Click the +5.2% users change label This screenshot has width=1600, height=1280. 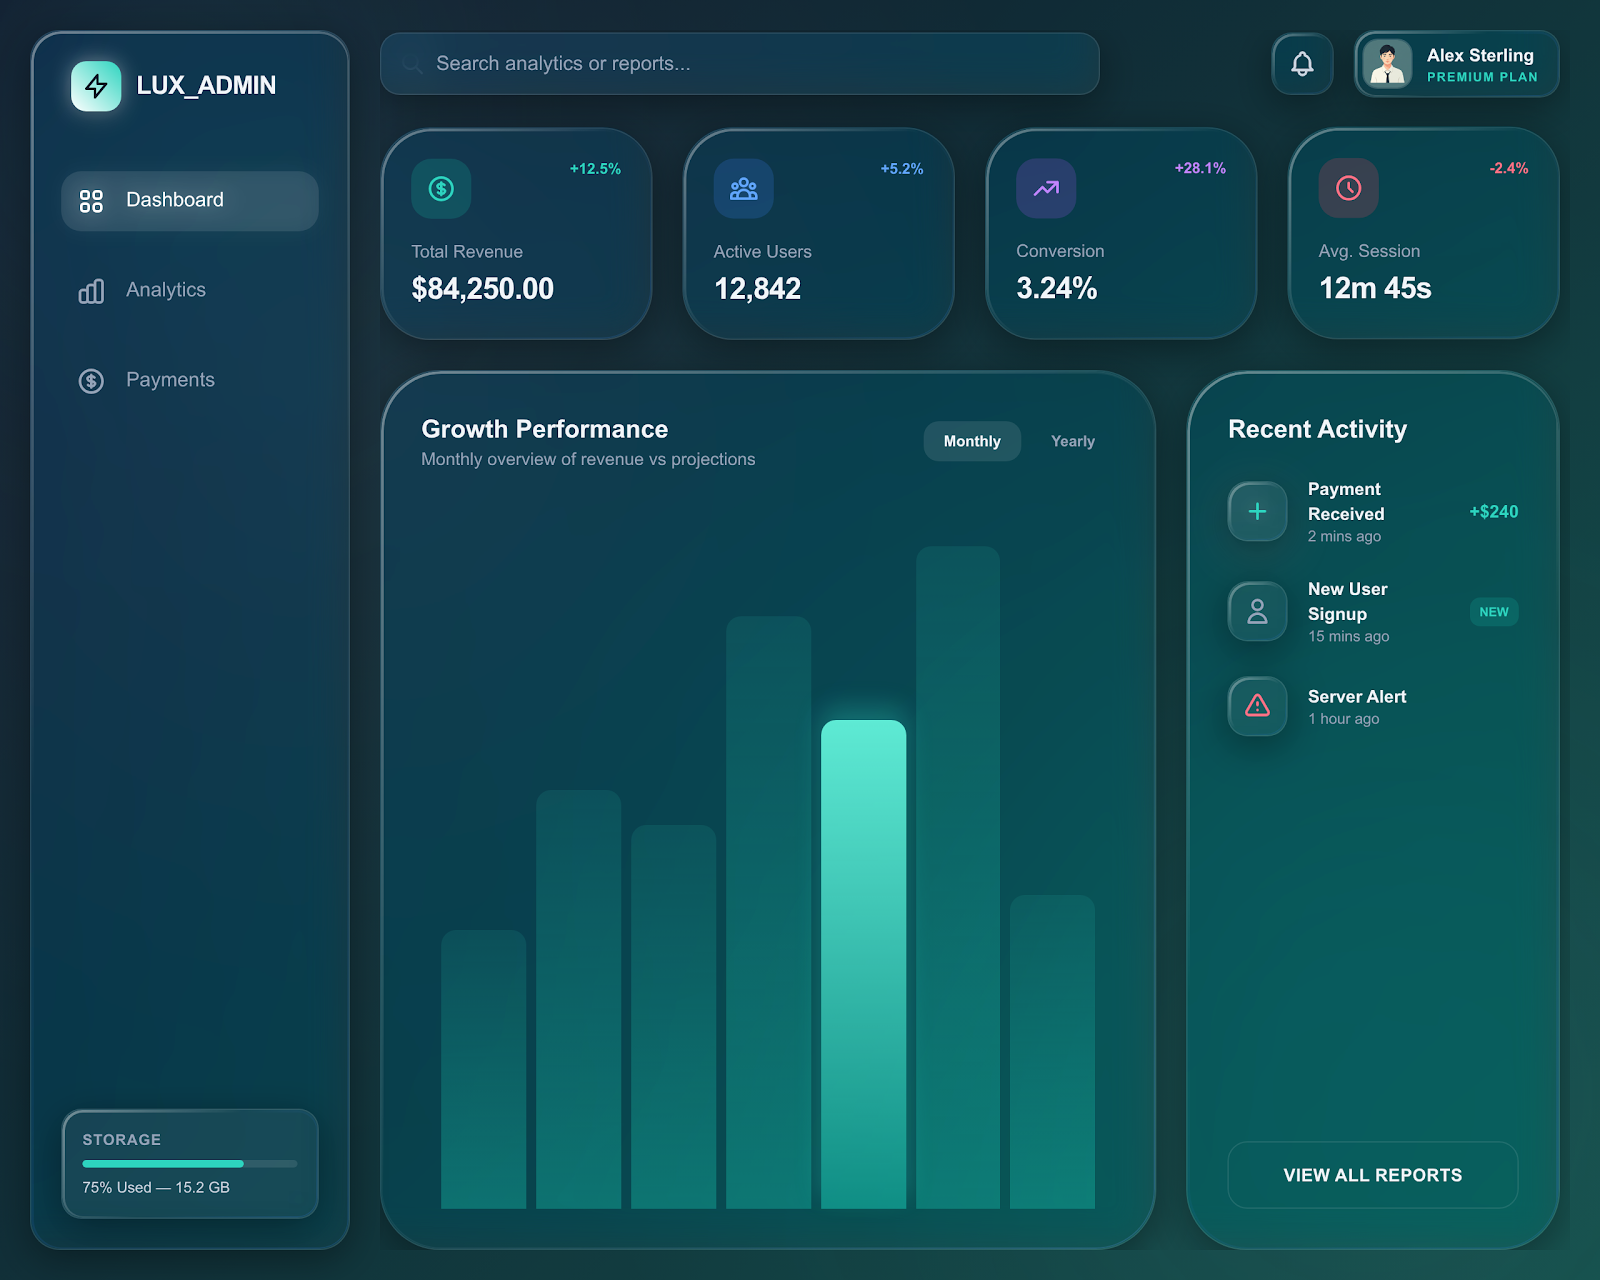click(x=901, y=169)
